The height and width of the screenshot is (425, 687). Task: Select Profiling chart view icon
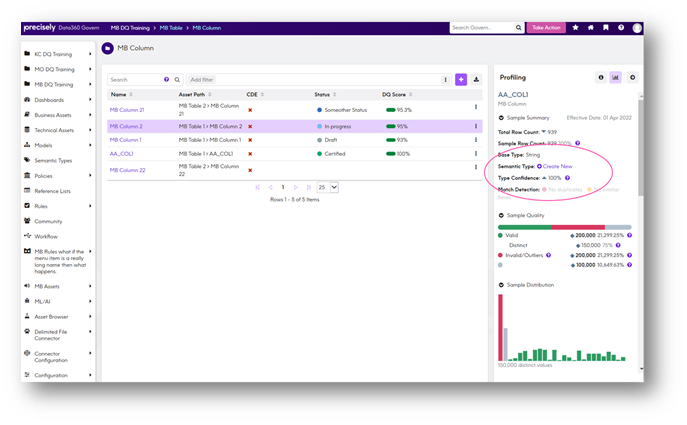[615, 78]
